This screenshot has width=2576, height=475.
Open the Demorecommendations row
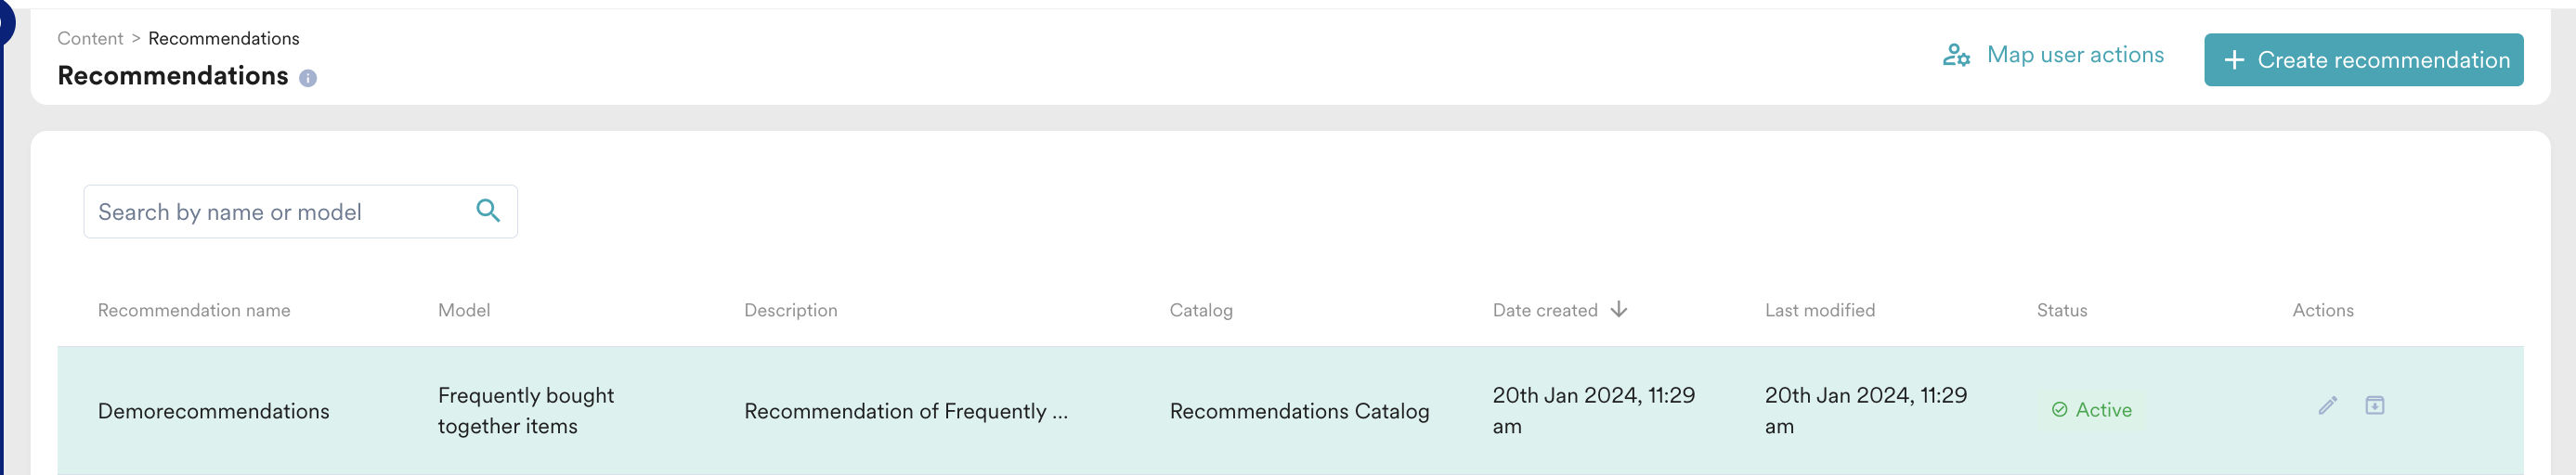[x=1290, y=411]
